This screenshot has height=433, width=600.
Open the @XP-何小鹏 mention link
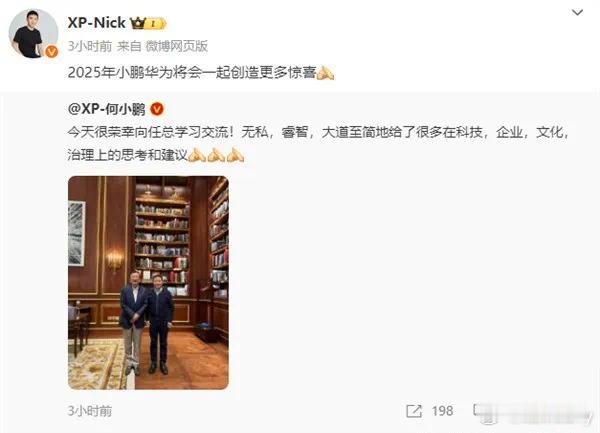pos(106,109)
